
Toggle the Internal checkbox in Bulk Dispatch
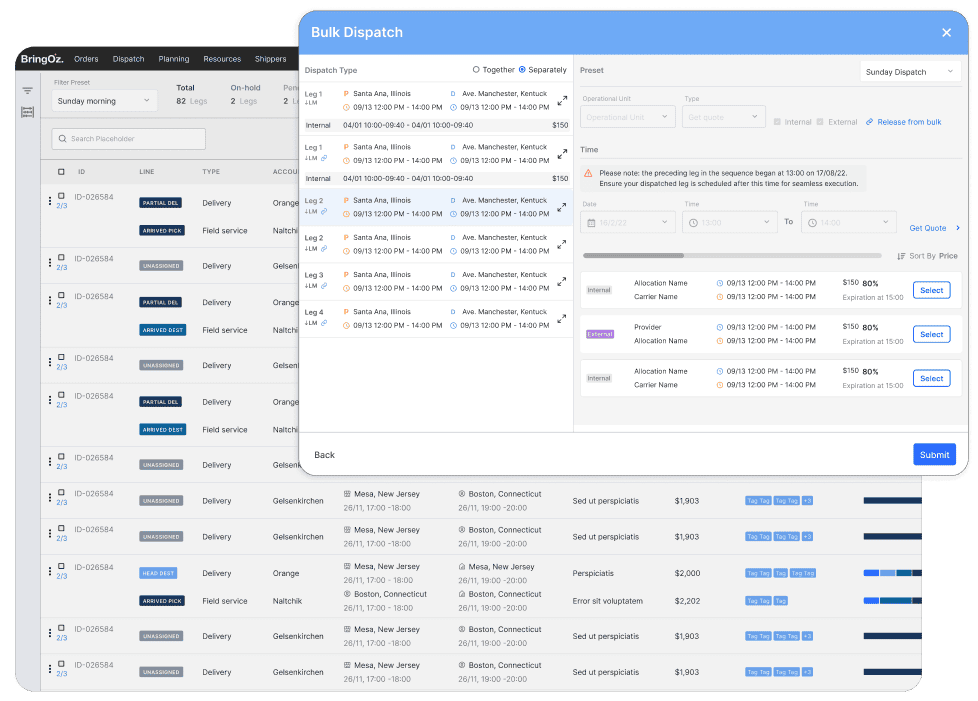pyautogui.click(x=777, y=122)
